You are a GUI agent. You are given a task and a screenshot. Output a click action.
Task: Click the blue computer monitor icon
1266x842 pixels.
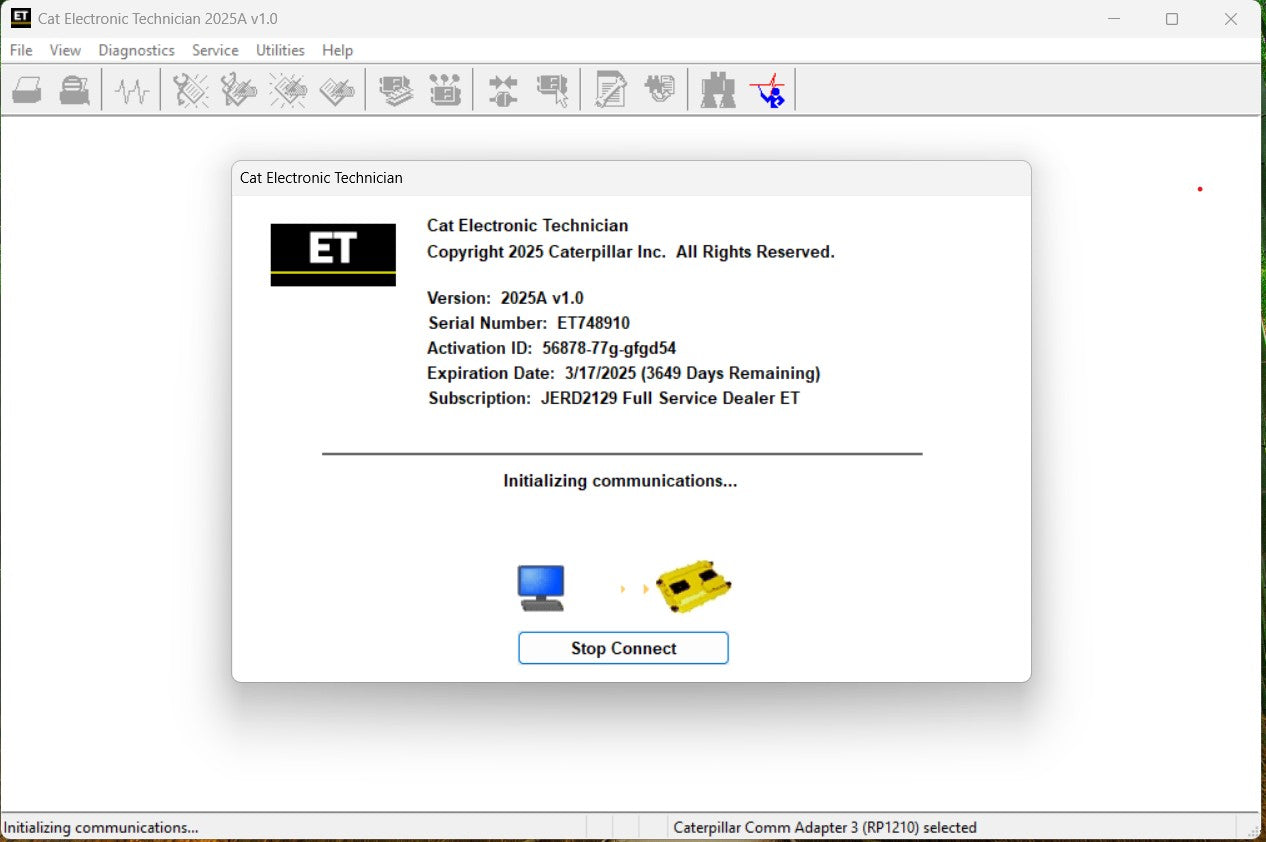tap(541, 588)
